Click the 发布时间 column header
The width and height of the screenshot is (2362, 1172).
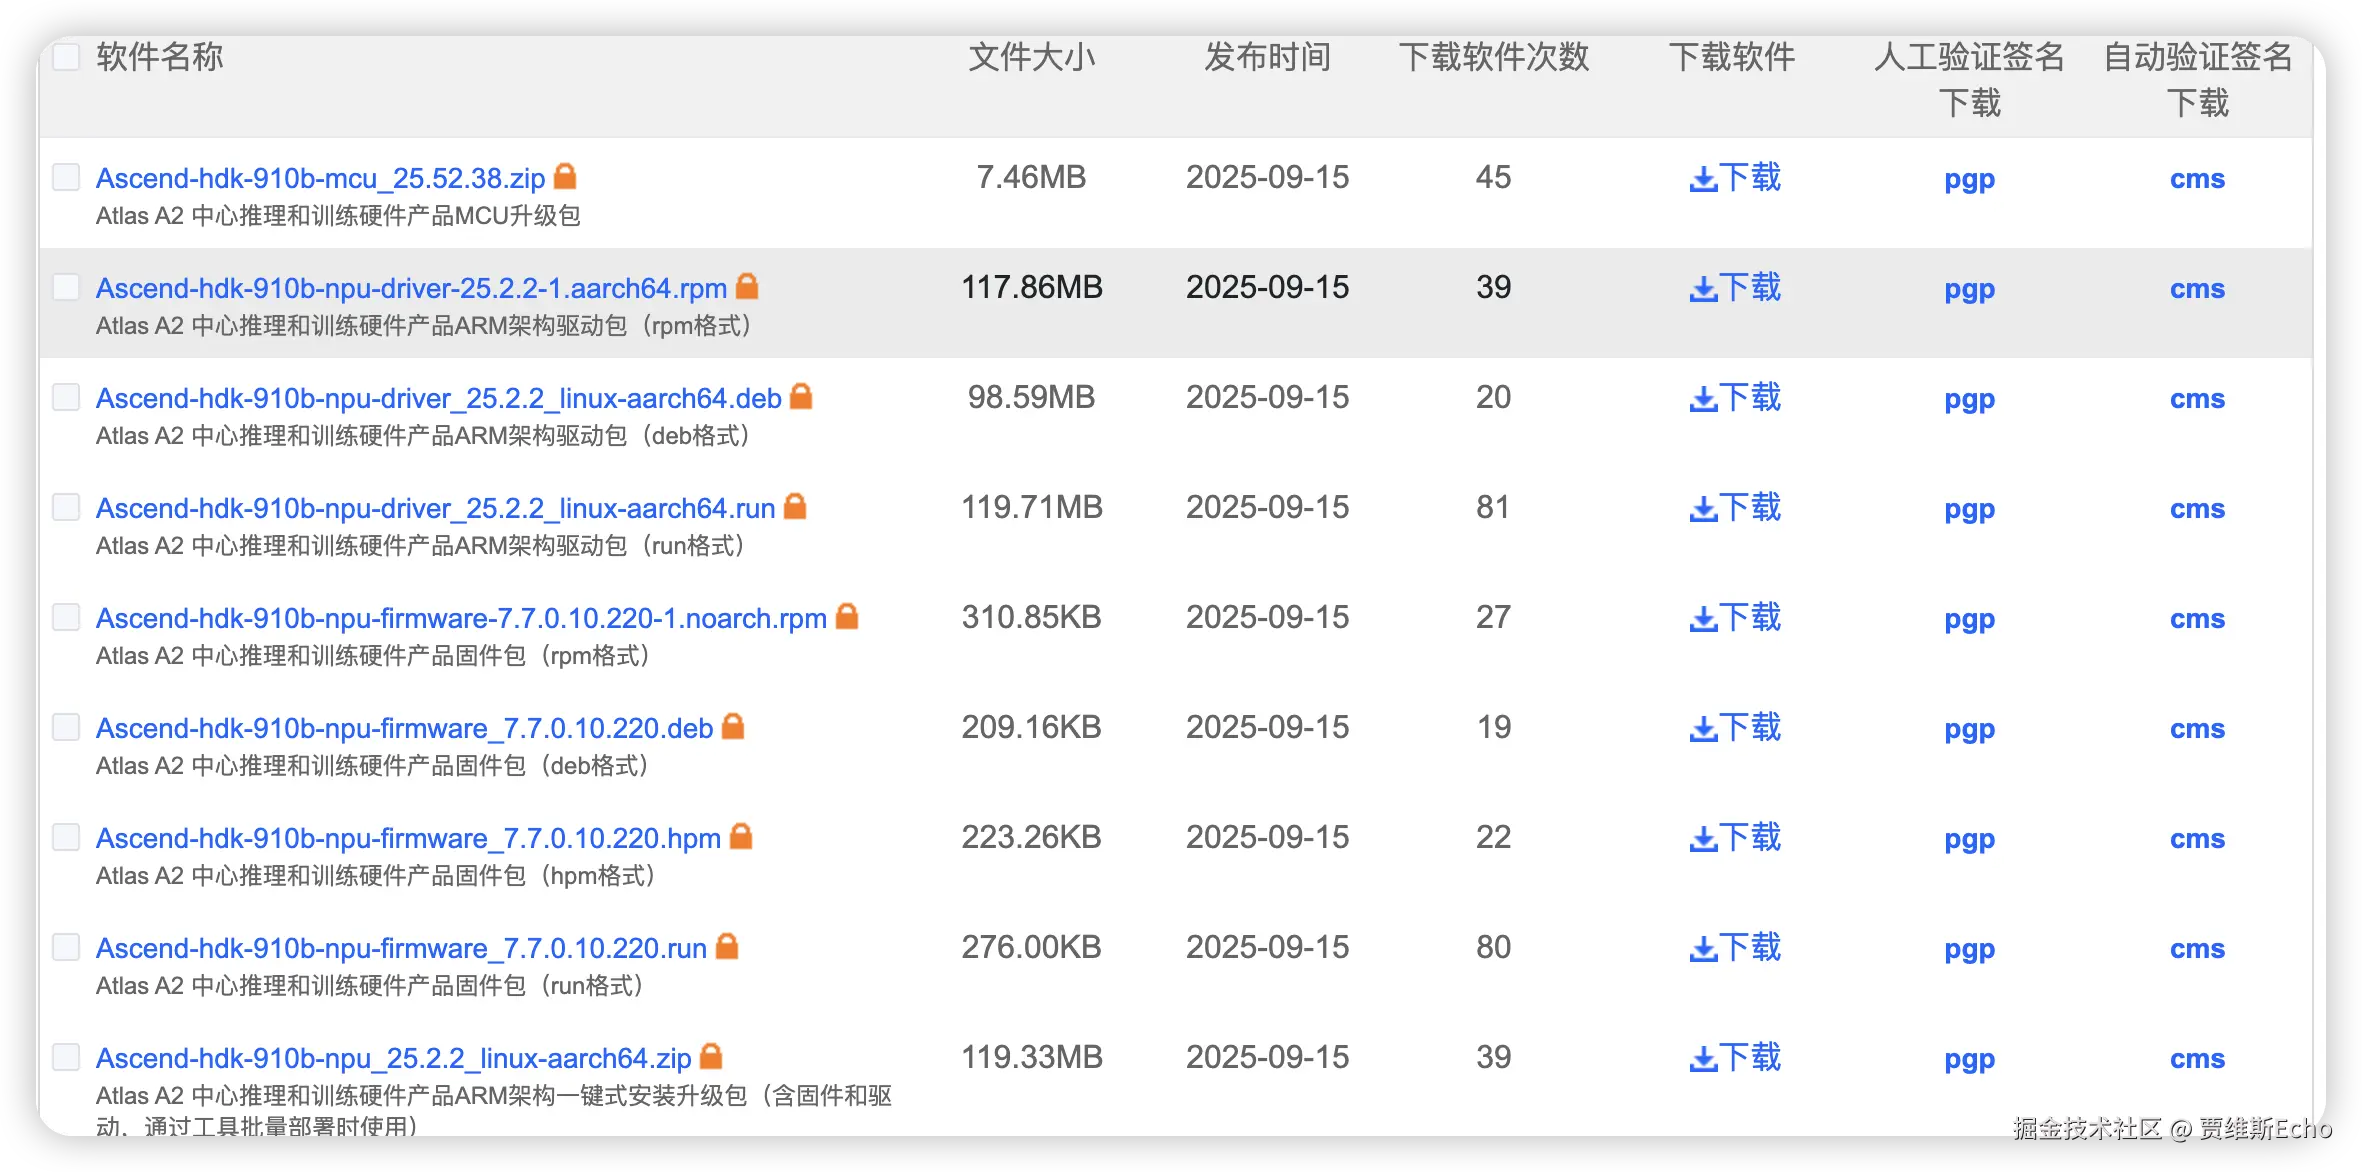1266,57
